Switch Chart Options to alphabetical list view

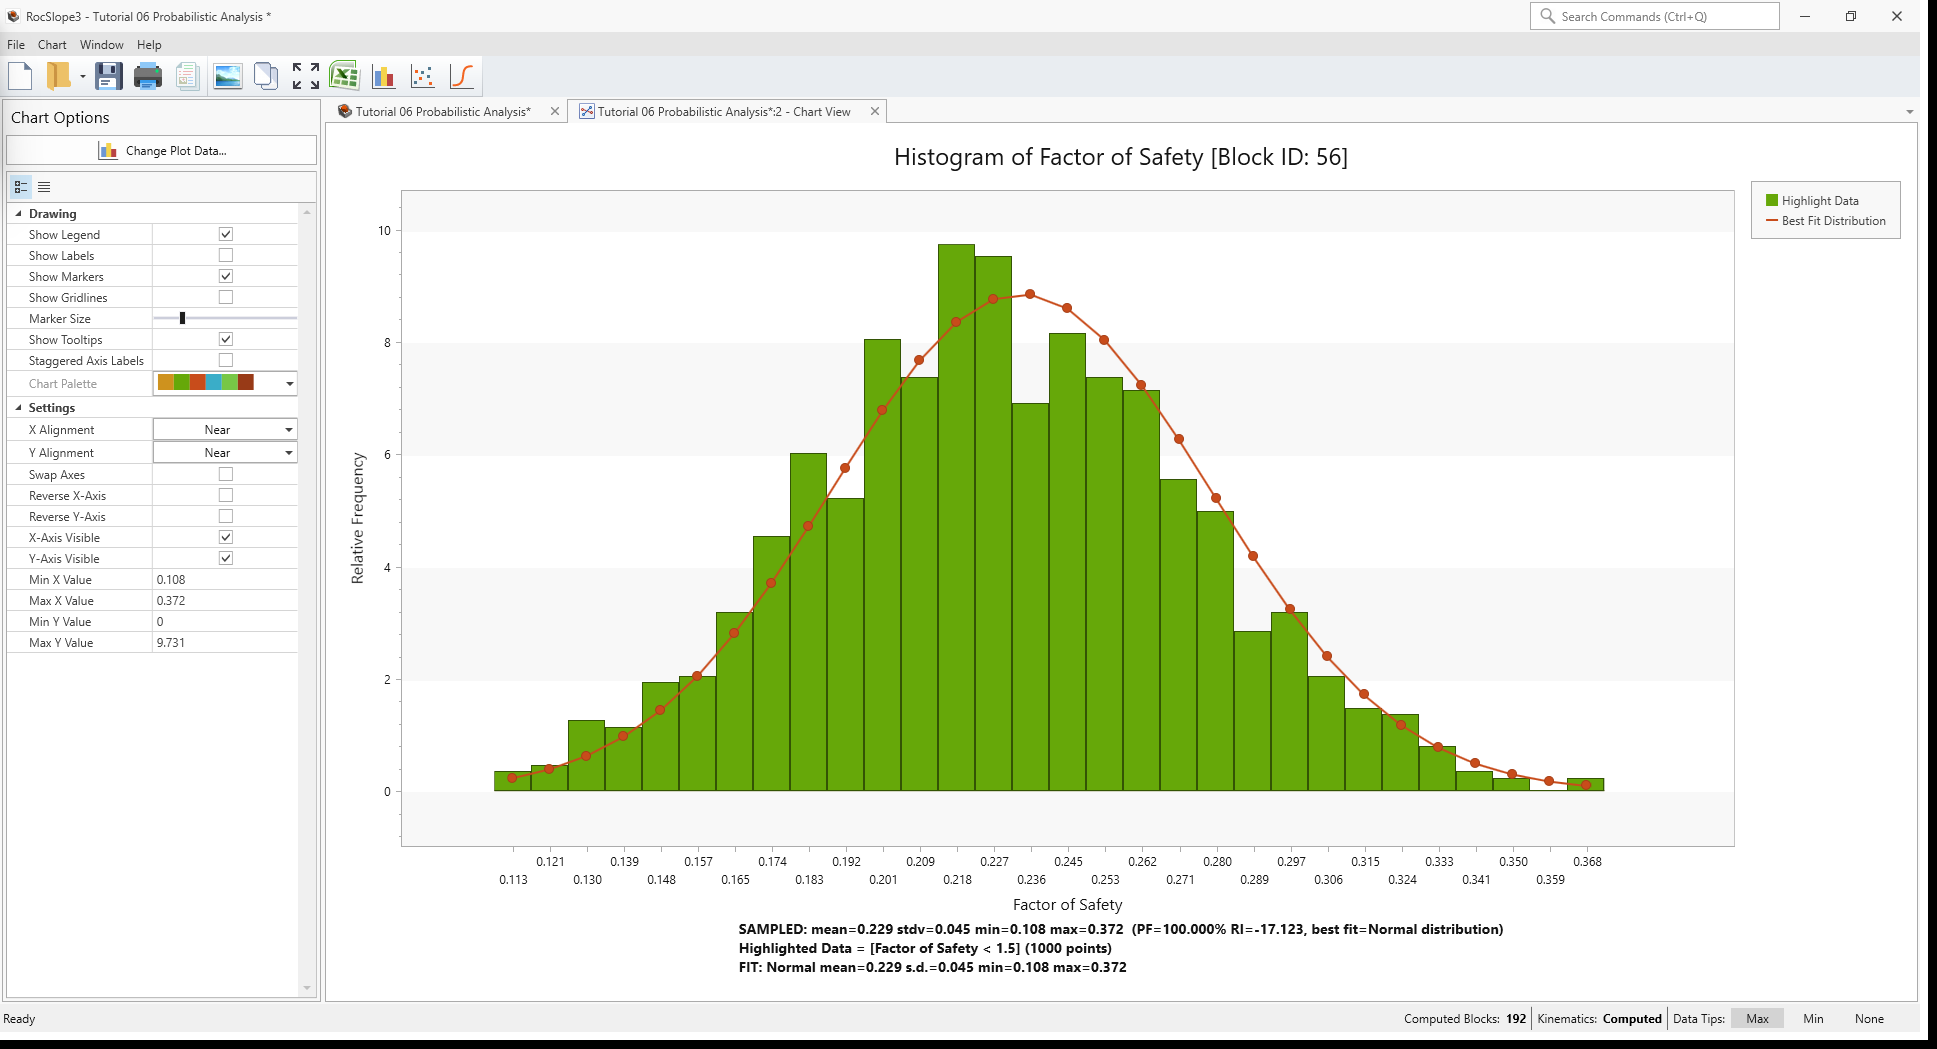coord(44,187)
